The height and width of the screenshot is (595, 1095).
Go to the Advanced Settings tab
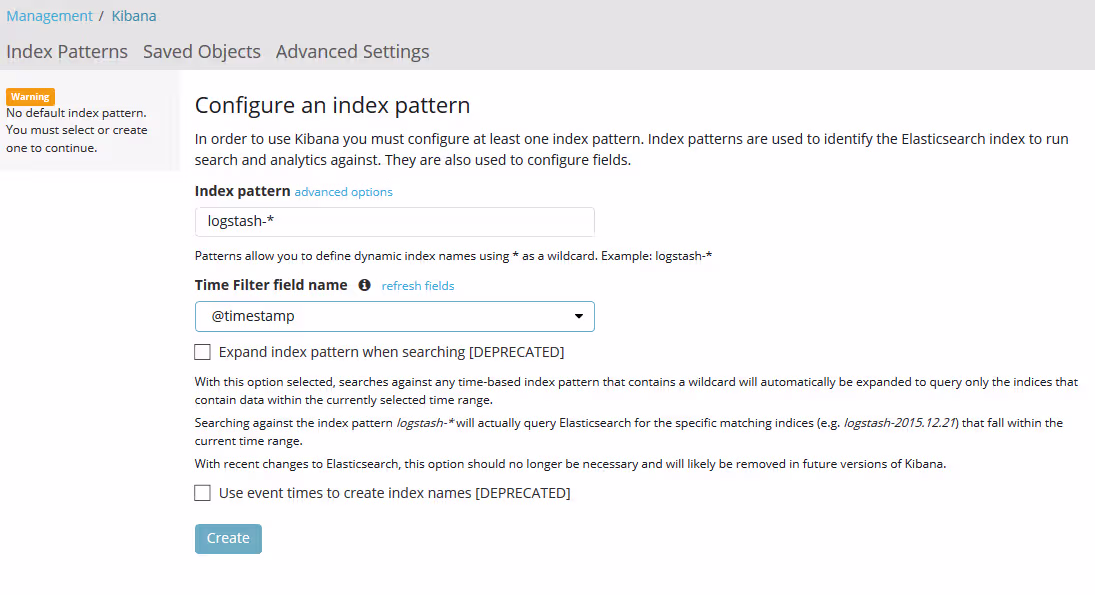point(352,52)
